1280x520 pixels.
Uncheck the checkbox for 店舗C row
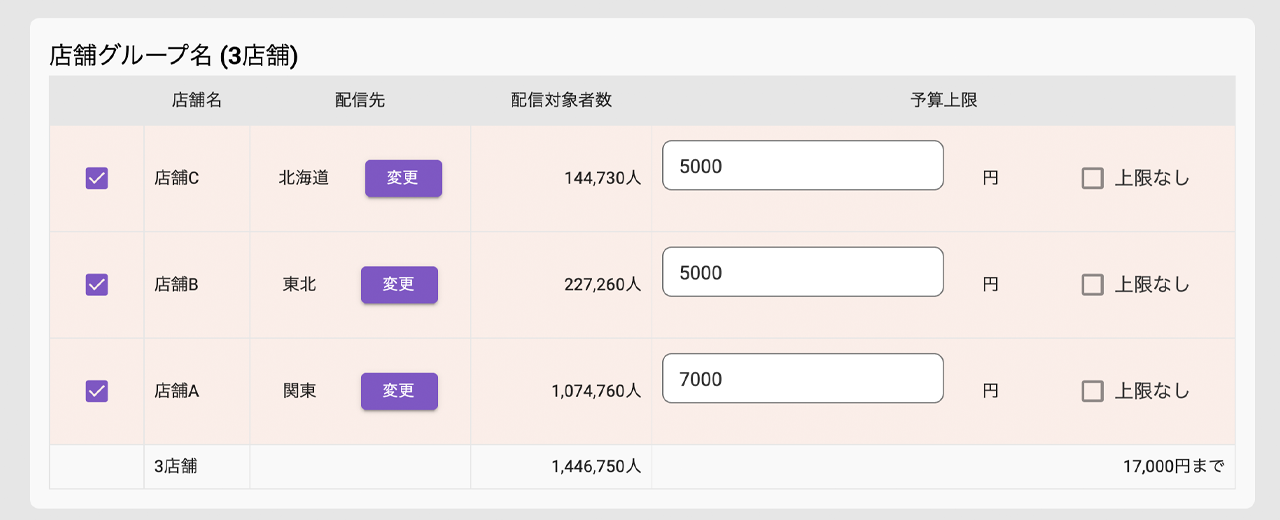point(97,179)
